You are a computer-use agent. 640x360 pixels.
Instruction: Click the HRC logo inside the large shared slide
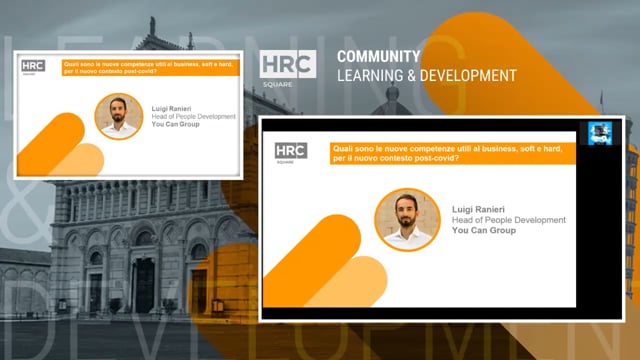click(291, 153)
